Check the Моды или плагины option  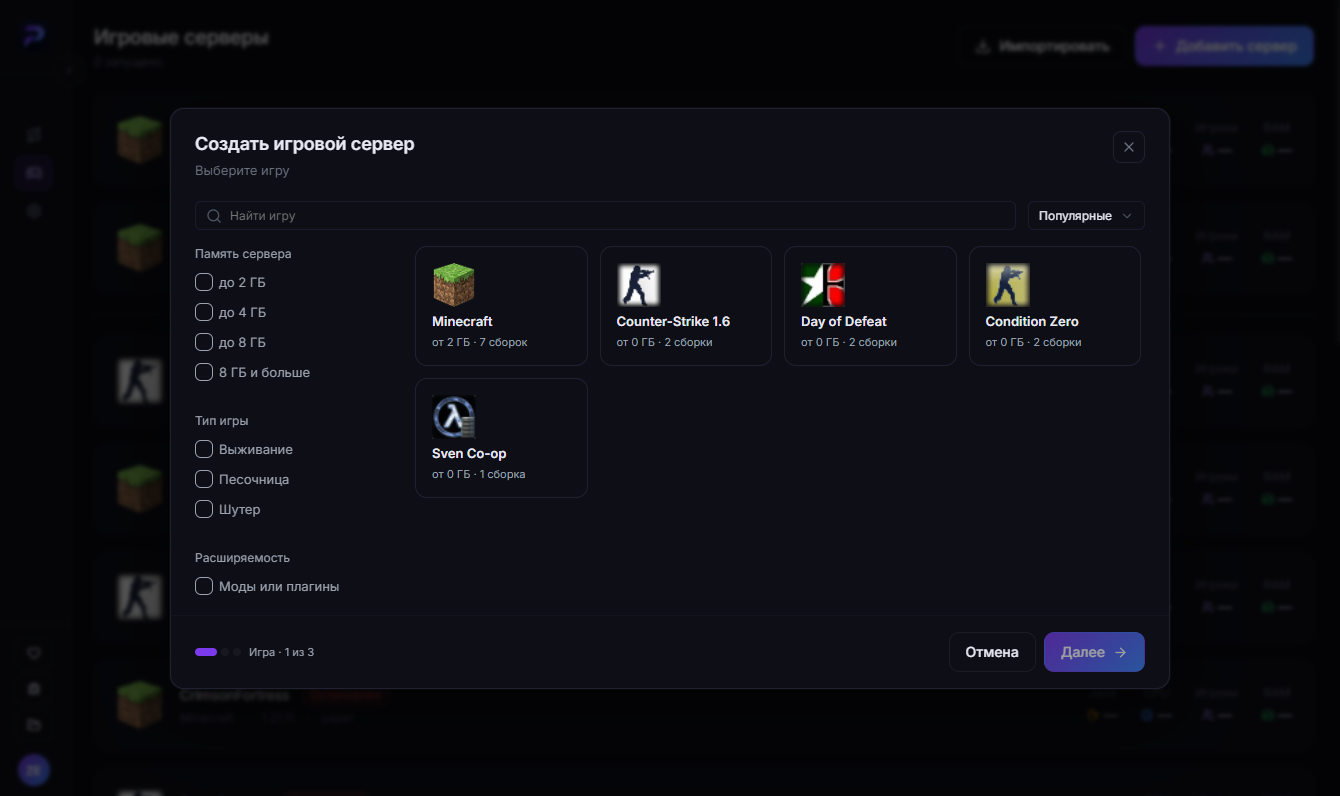(x=204, y=586)
